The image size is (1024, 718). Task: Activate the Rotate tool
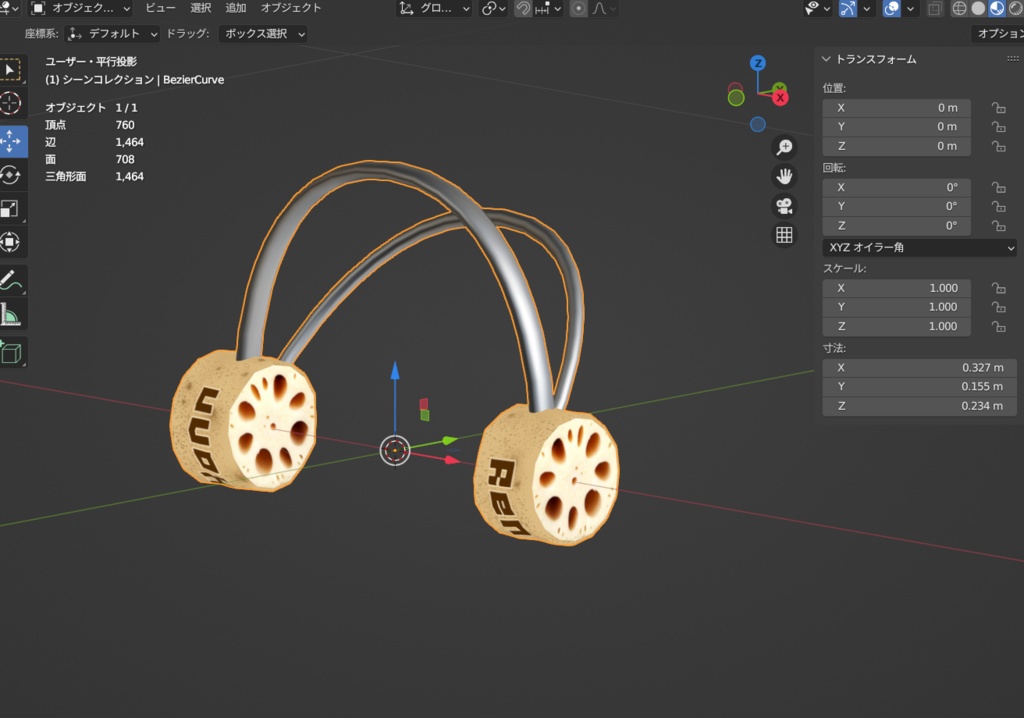(x=11, y=174)
